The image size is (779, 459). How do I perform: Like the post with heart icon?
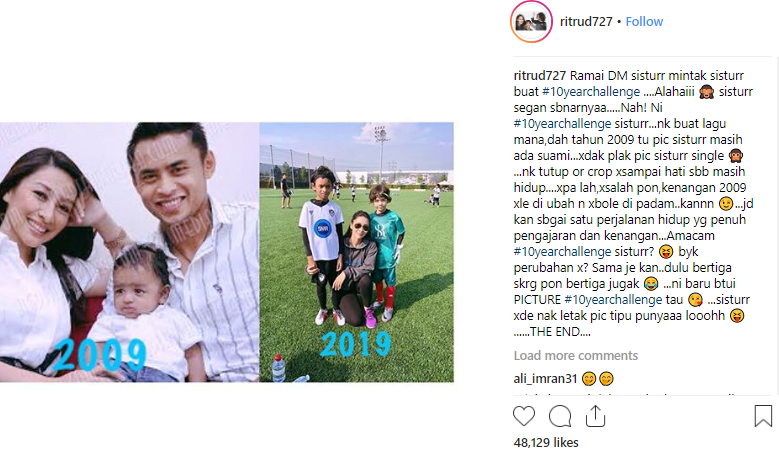pos(524,416)
